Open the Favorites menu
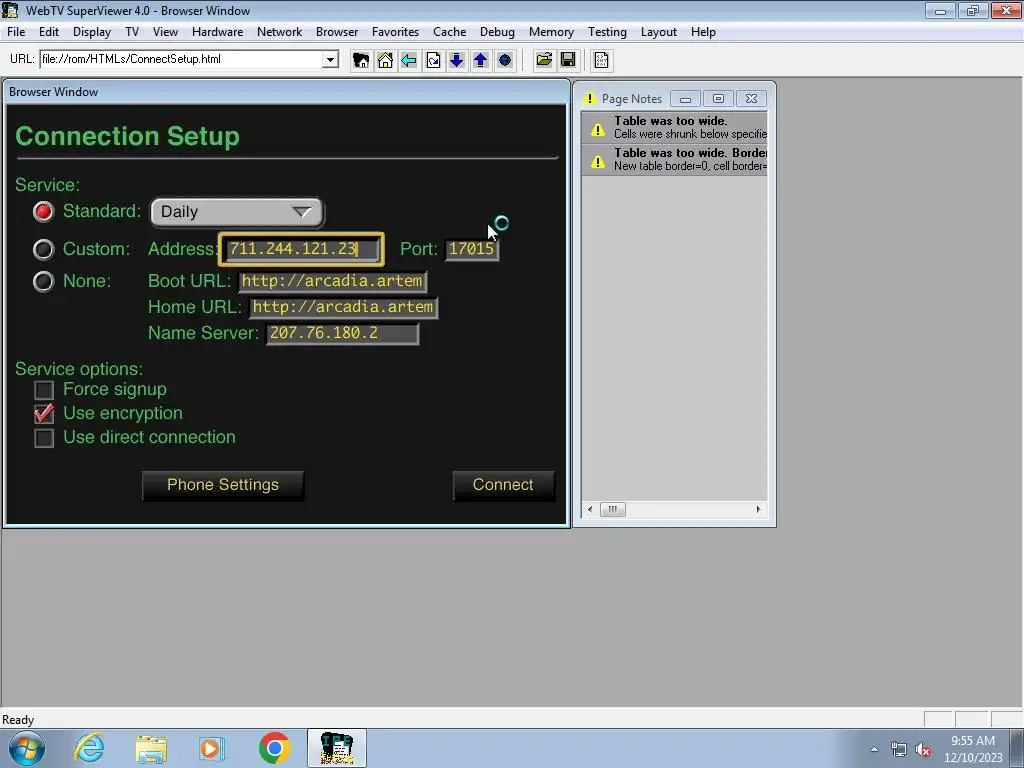 click(x=395, y=32)
